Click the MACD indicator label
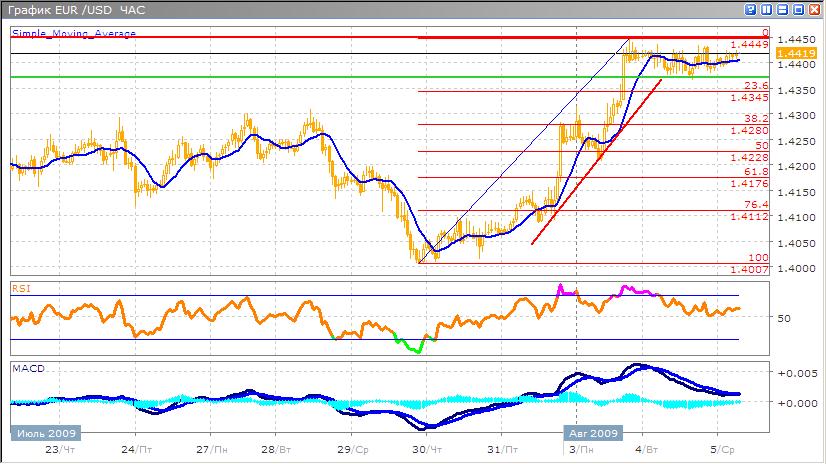 [x=27, y=369]
